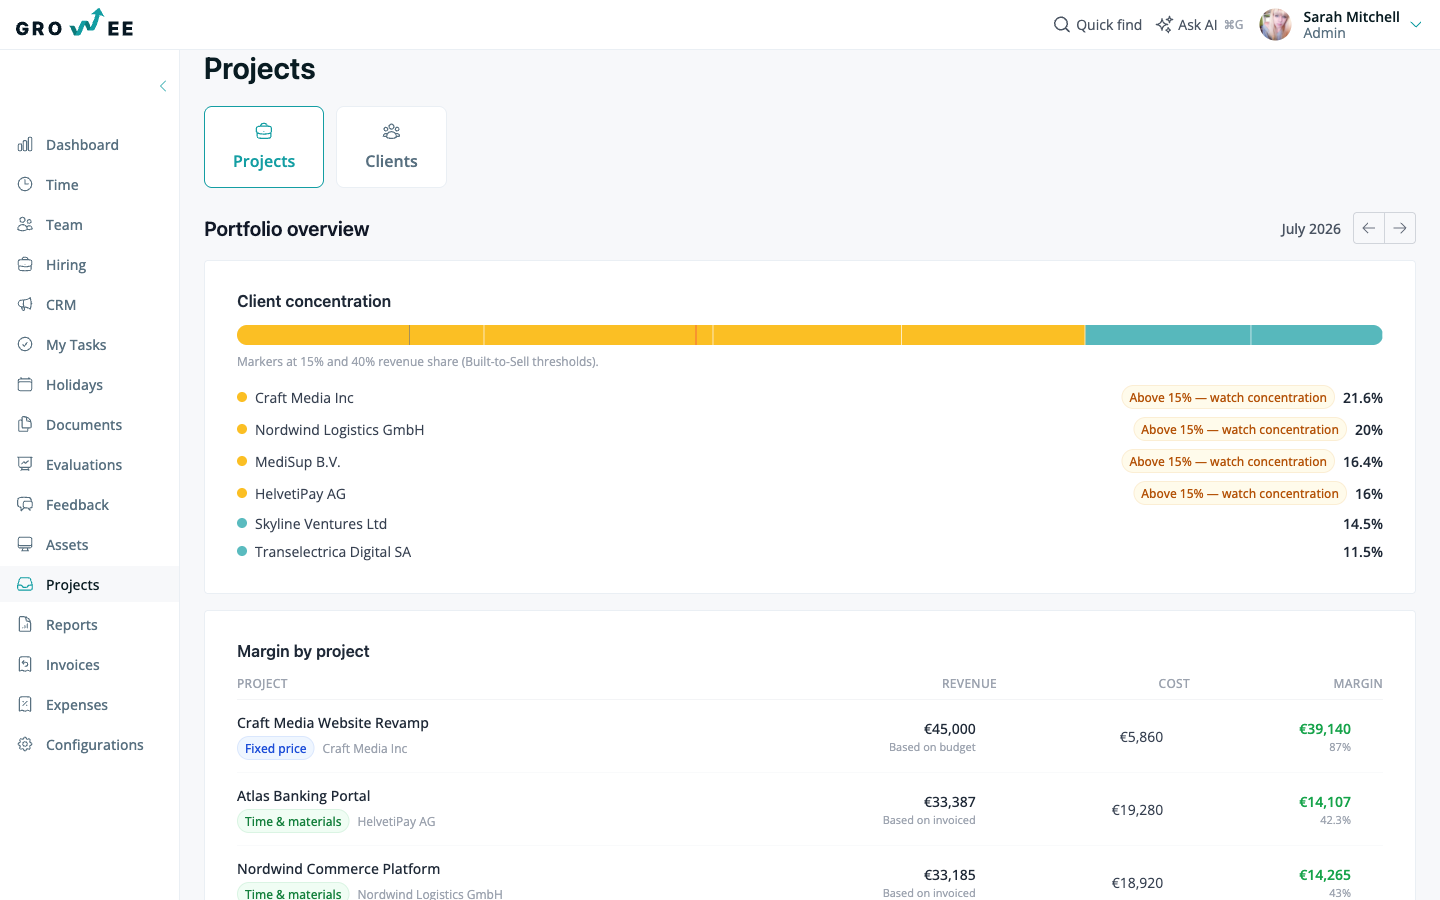Click the teal dot beside Skyline Ventures Ltd
The image size is (1440, 900).
pyautogui.click(x=242, y=523)
